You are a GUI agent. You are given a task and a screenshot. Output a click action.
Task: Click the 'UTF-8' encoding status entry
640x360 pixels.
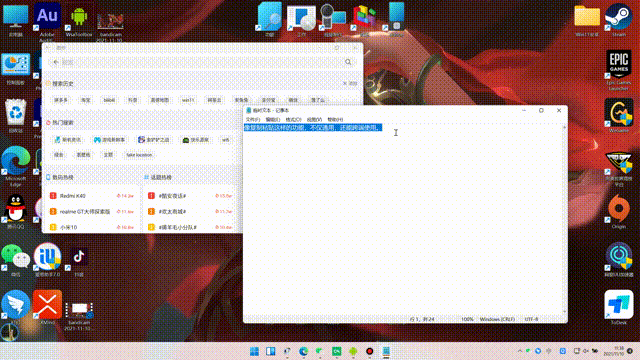(531, 319)
